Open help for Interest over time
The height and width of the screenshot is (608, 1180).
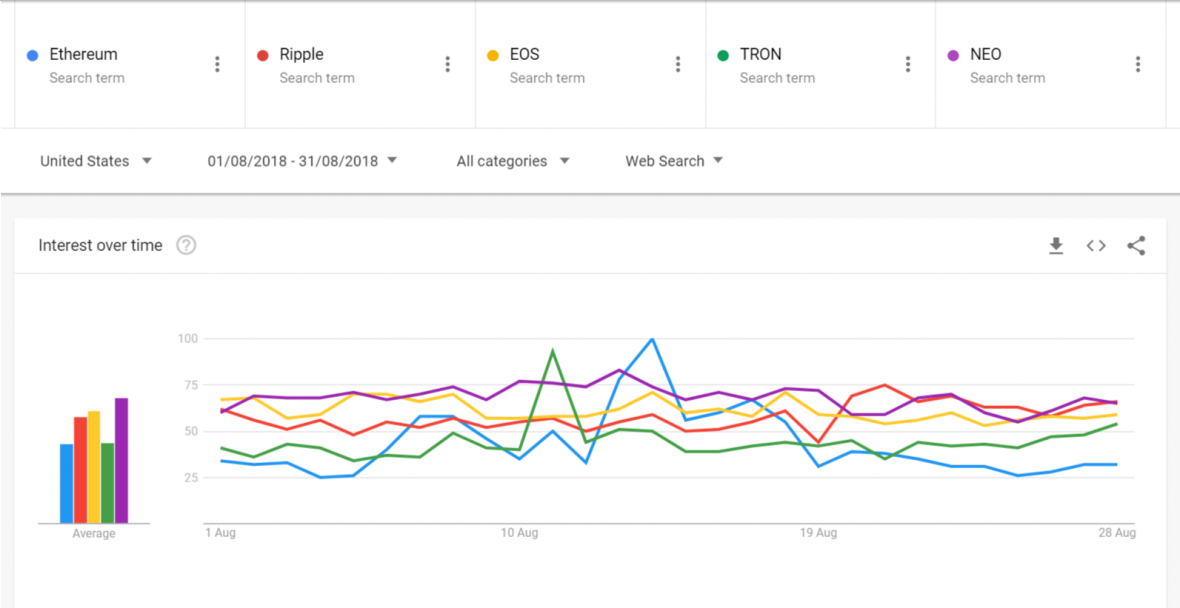click(186, 246)
